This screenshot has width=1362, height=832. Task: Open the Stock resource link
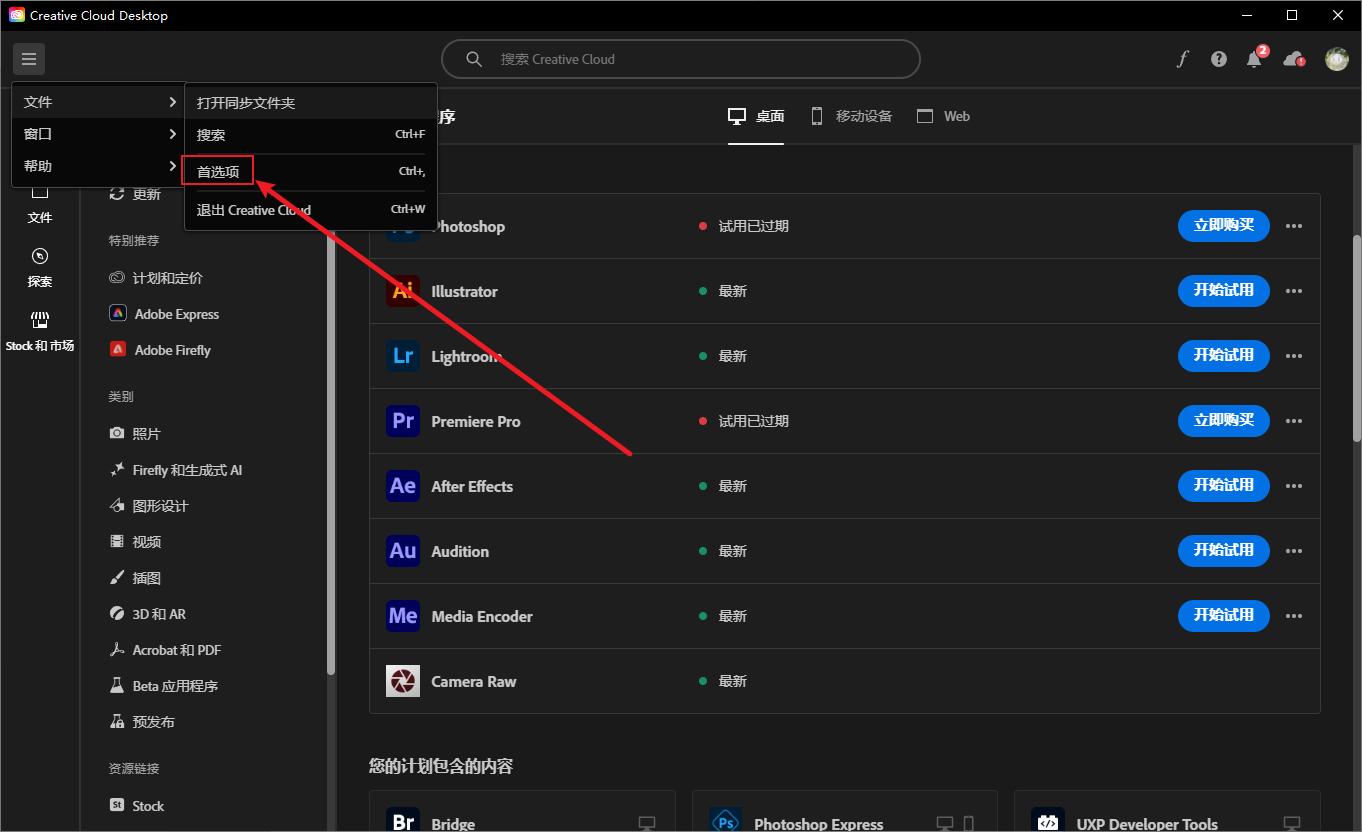[x=136, y=806]
